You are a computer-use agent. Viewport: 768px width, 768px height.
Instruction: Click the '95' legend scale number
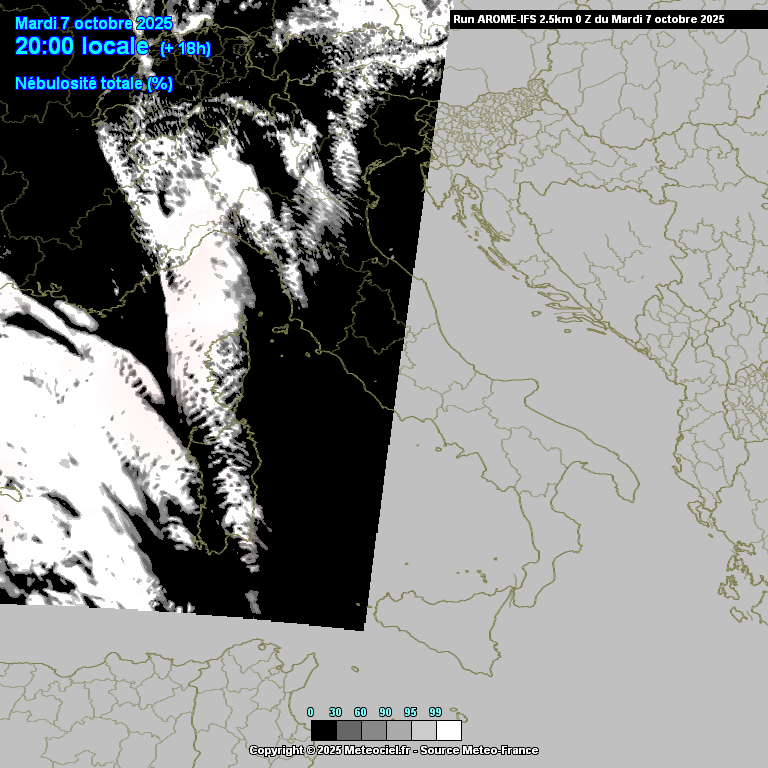click(x=411, y=712)
